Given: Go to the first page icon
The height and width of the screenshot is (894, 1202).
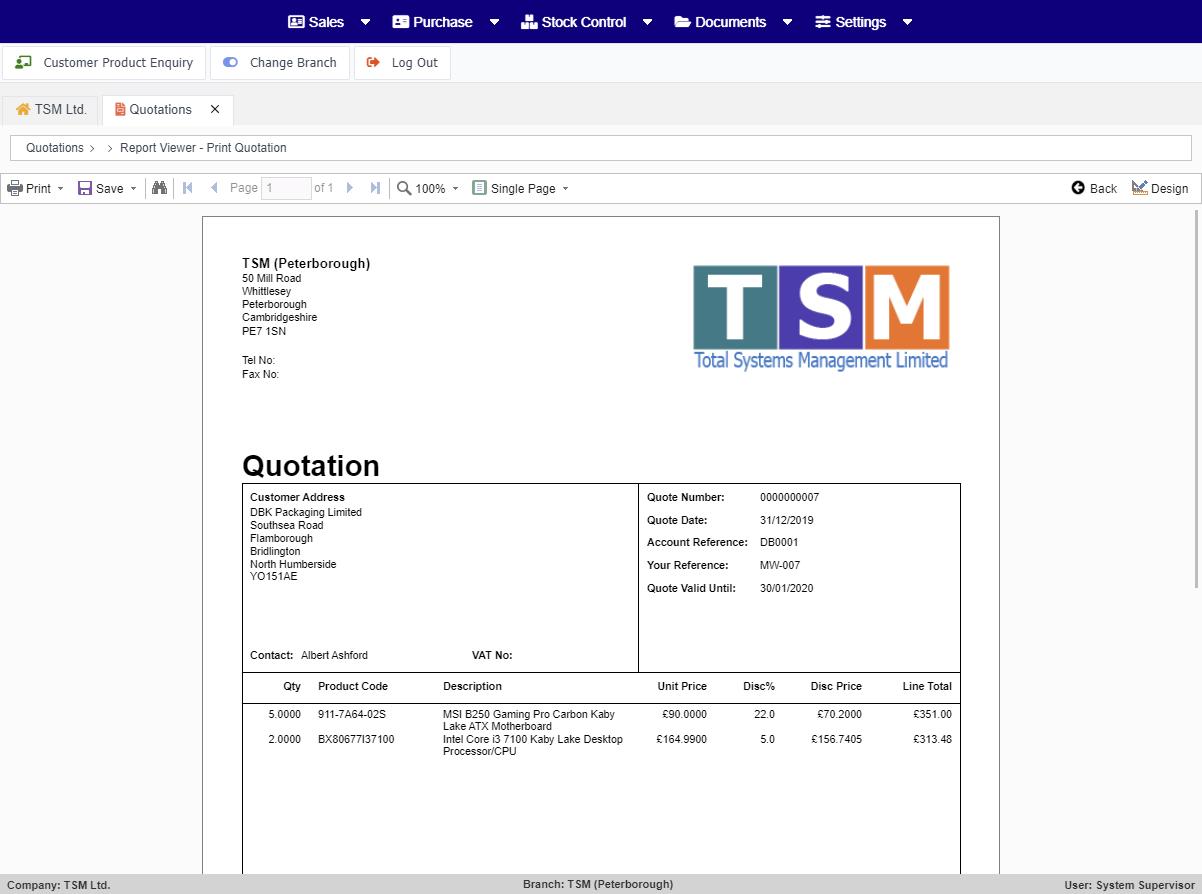Looking at the screenshot, I should pos(187,188).
